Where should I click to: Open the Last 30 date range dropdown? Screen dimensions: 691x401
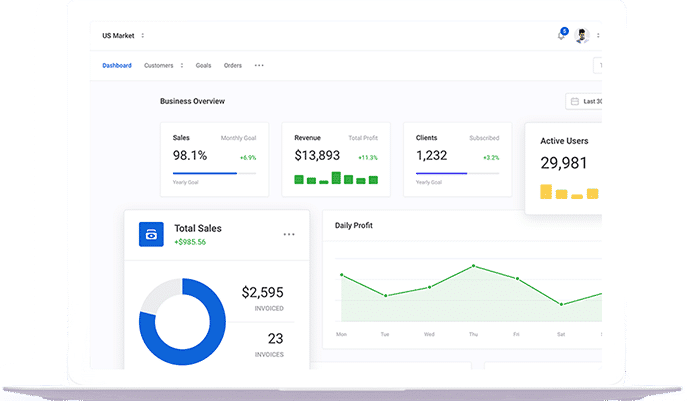[590, 101]
